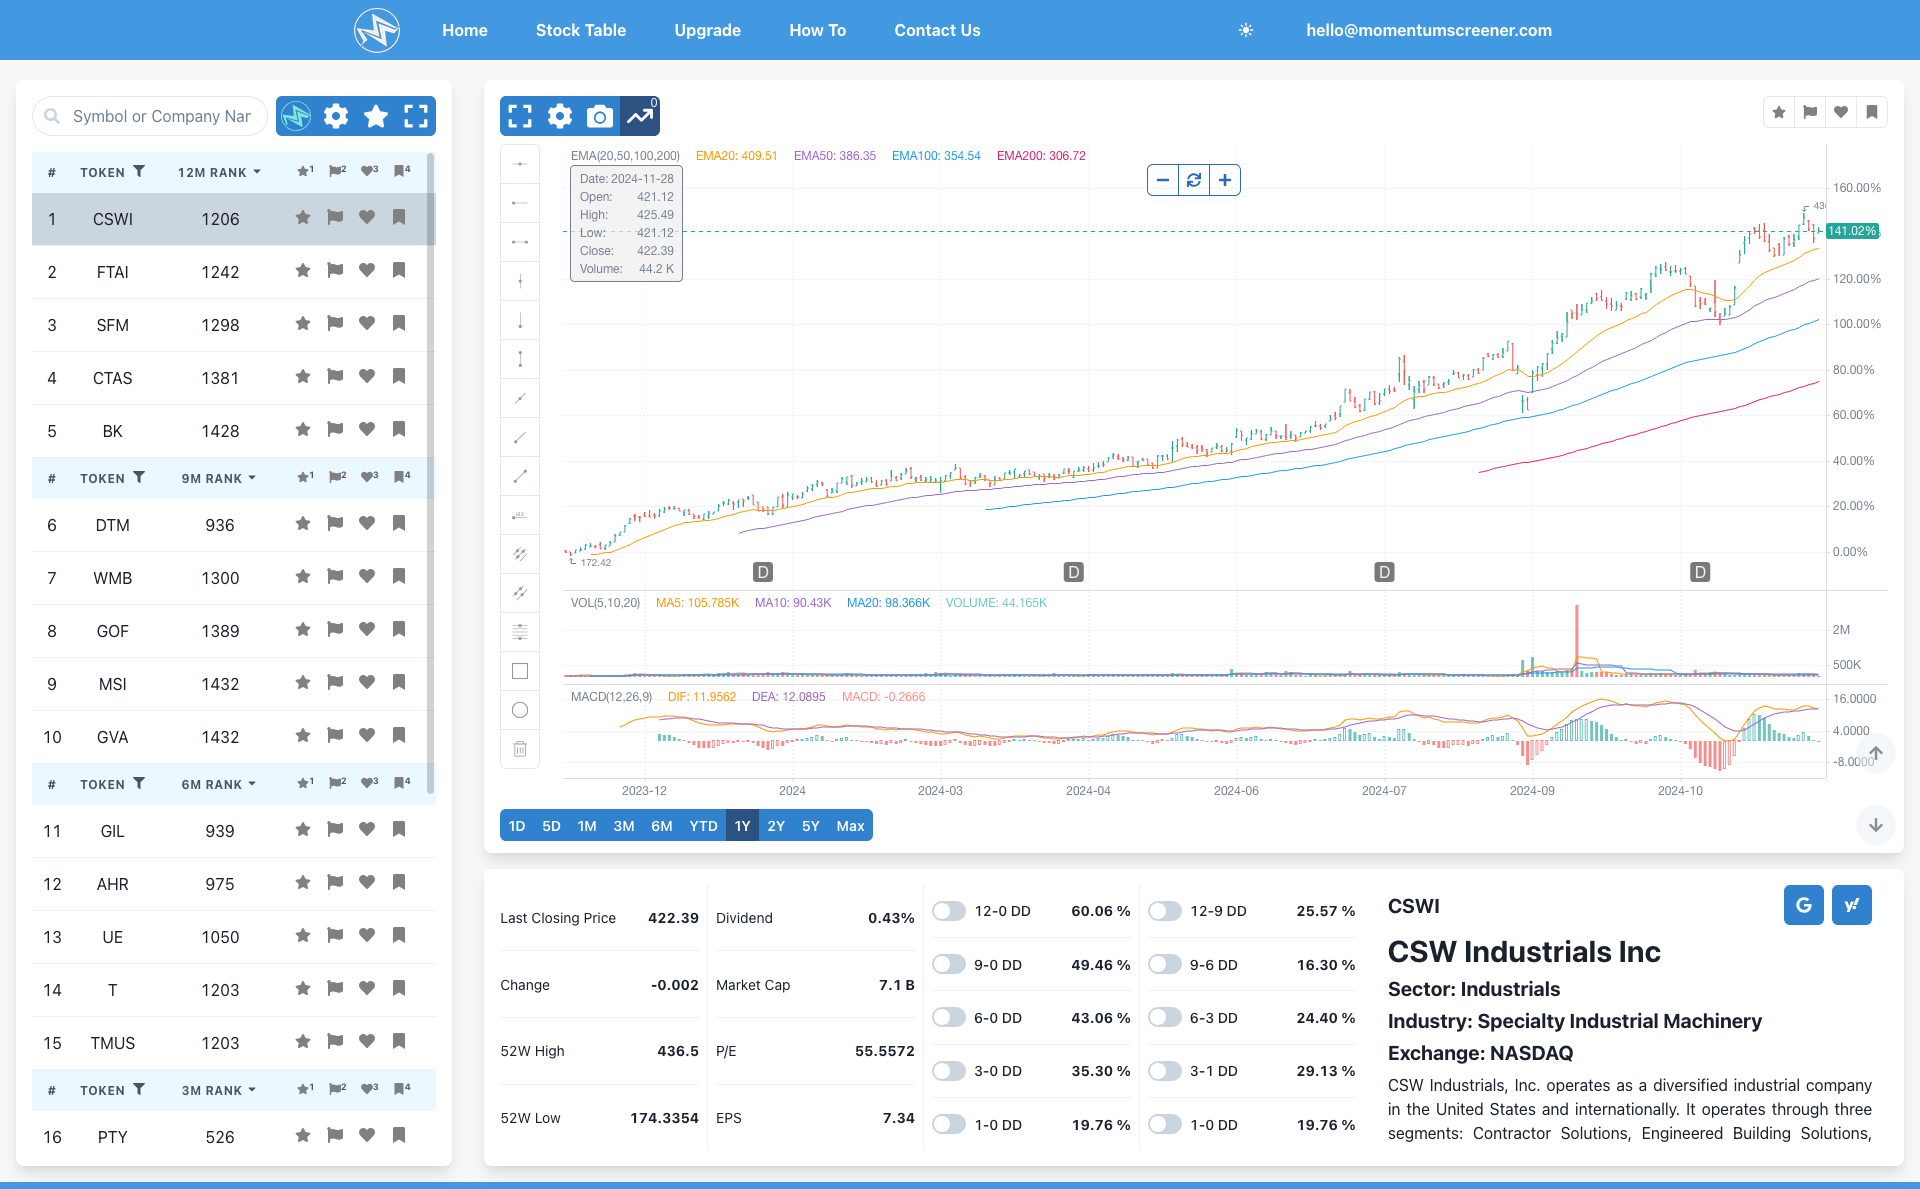Image resolution: width=1920 pixels, height=1189 pixels.
Task: Click the Momentum Screener logo in navbar
Action: tap(377, 30)
